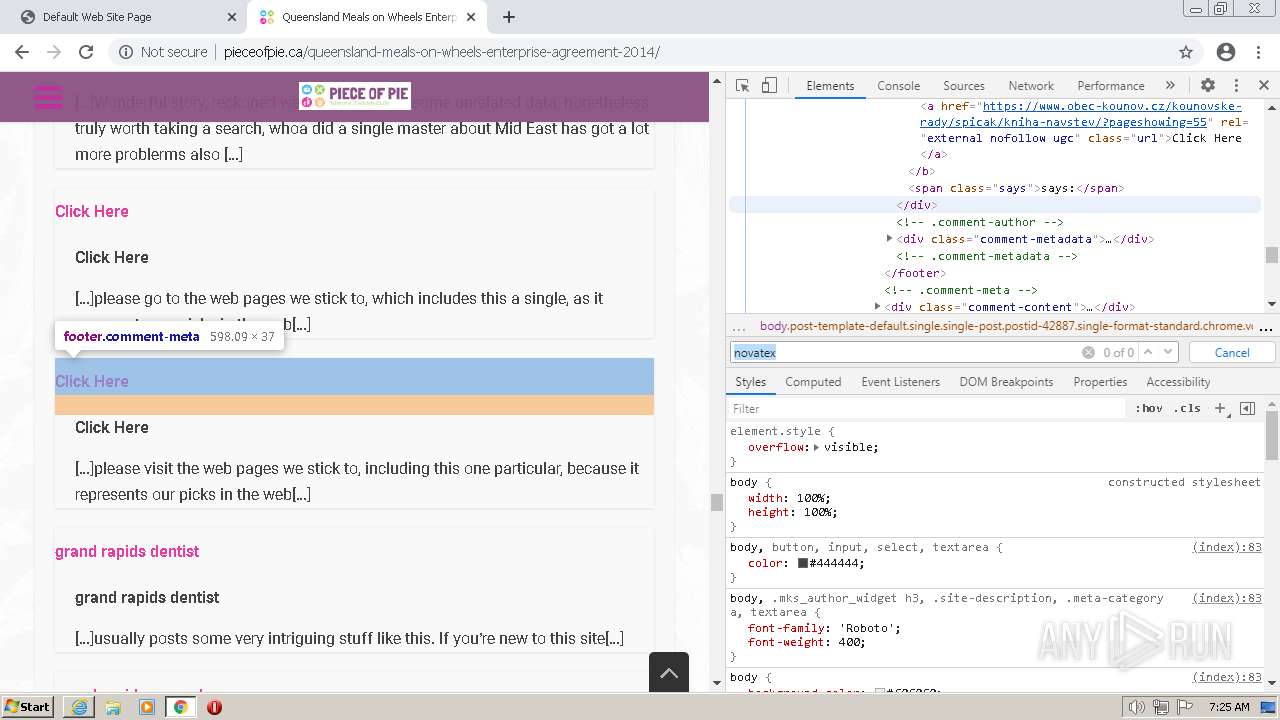Go back in the browser
The height and width of the screenshot is (720, 1280).
22,52
